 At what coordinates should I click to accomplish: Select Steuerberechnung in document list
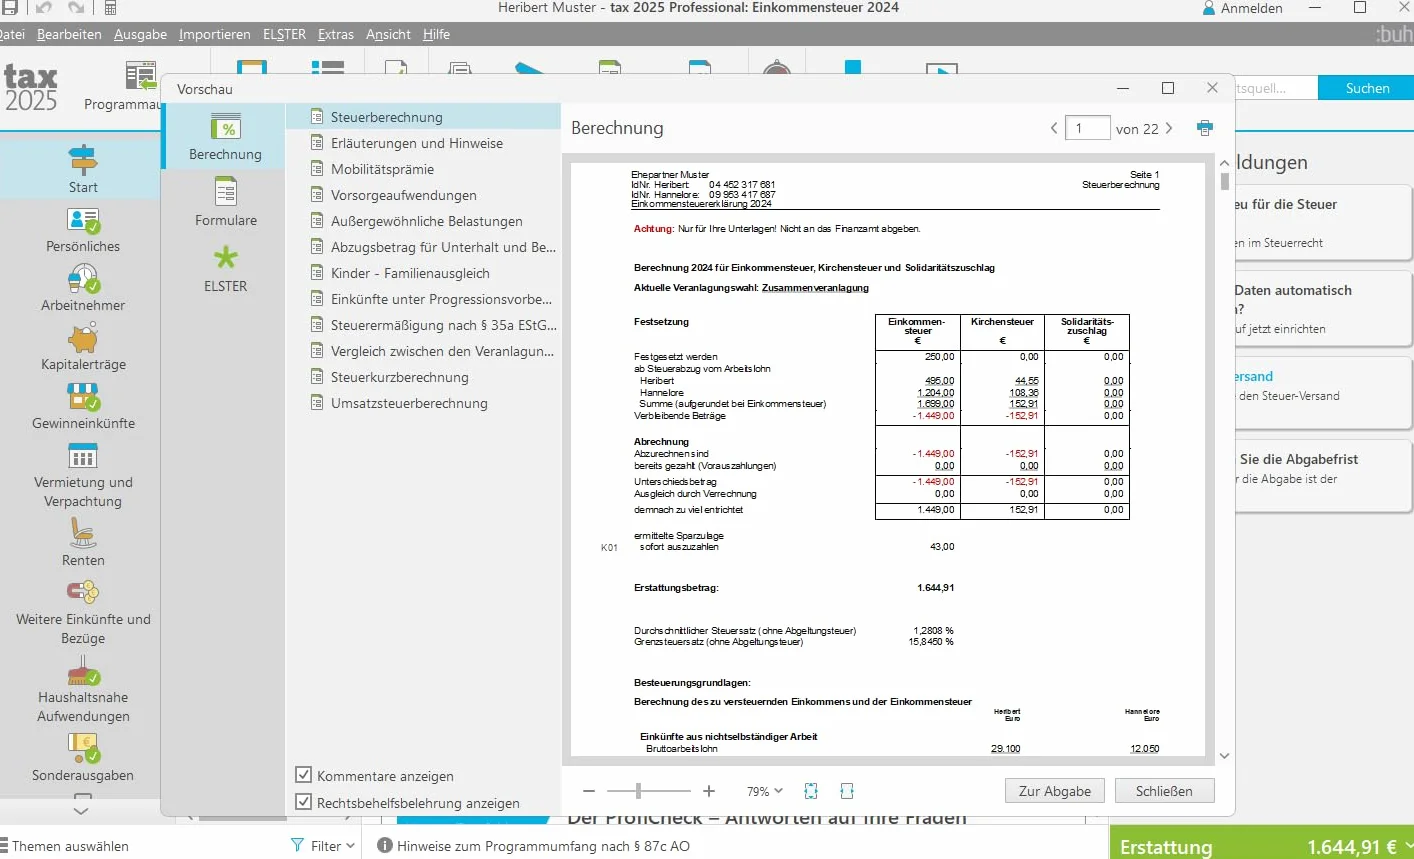(423, 117)
